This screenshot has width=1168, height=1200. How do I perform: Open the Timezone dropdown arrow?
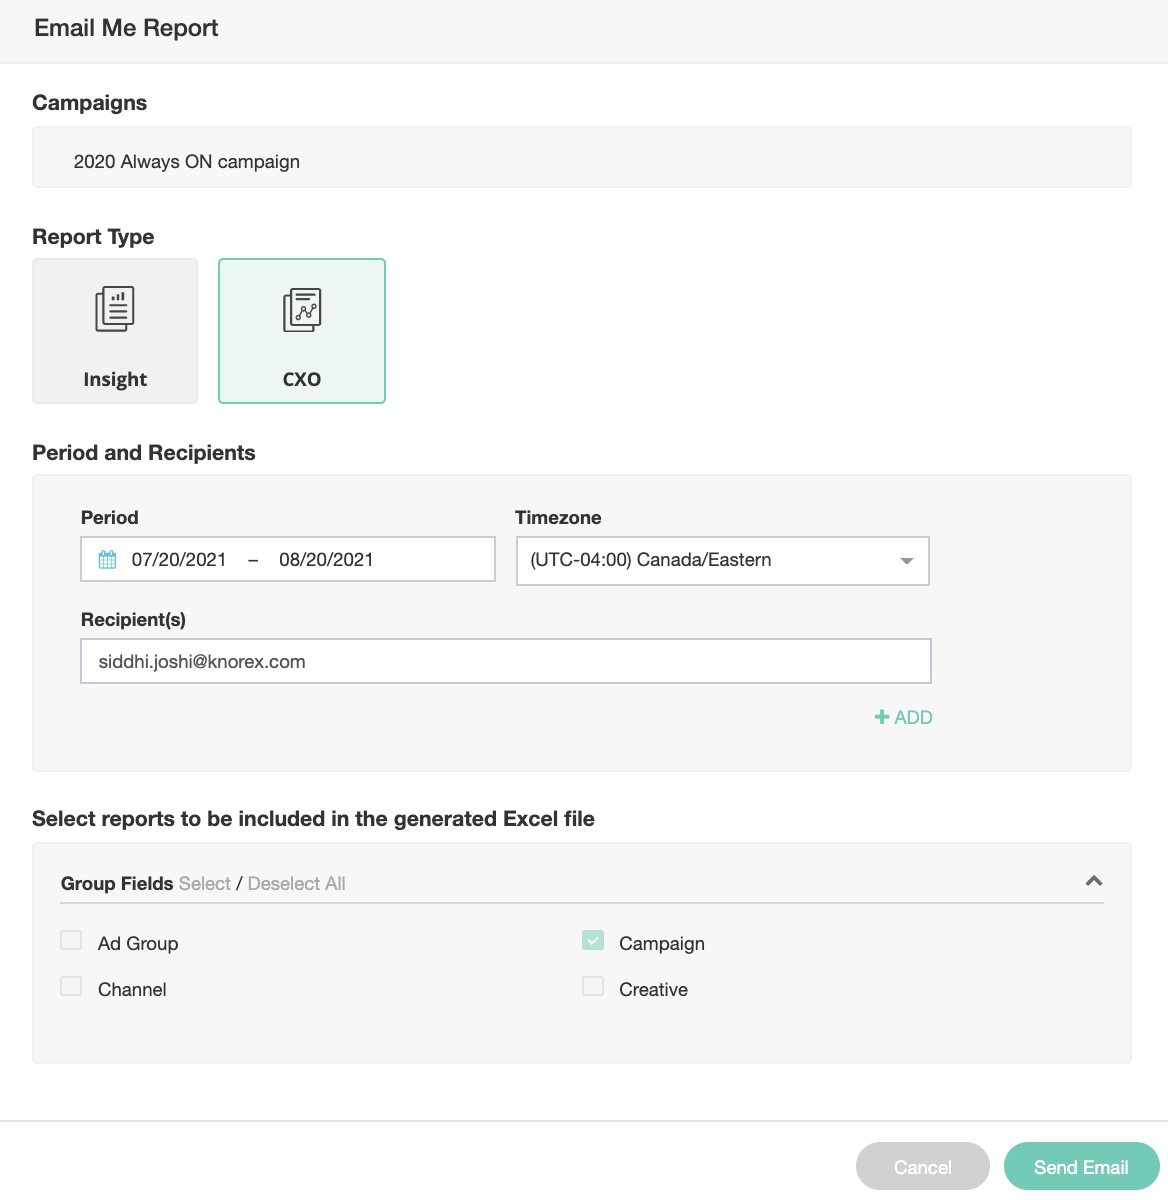pyautogui.click(x=906, y=561)
